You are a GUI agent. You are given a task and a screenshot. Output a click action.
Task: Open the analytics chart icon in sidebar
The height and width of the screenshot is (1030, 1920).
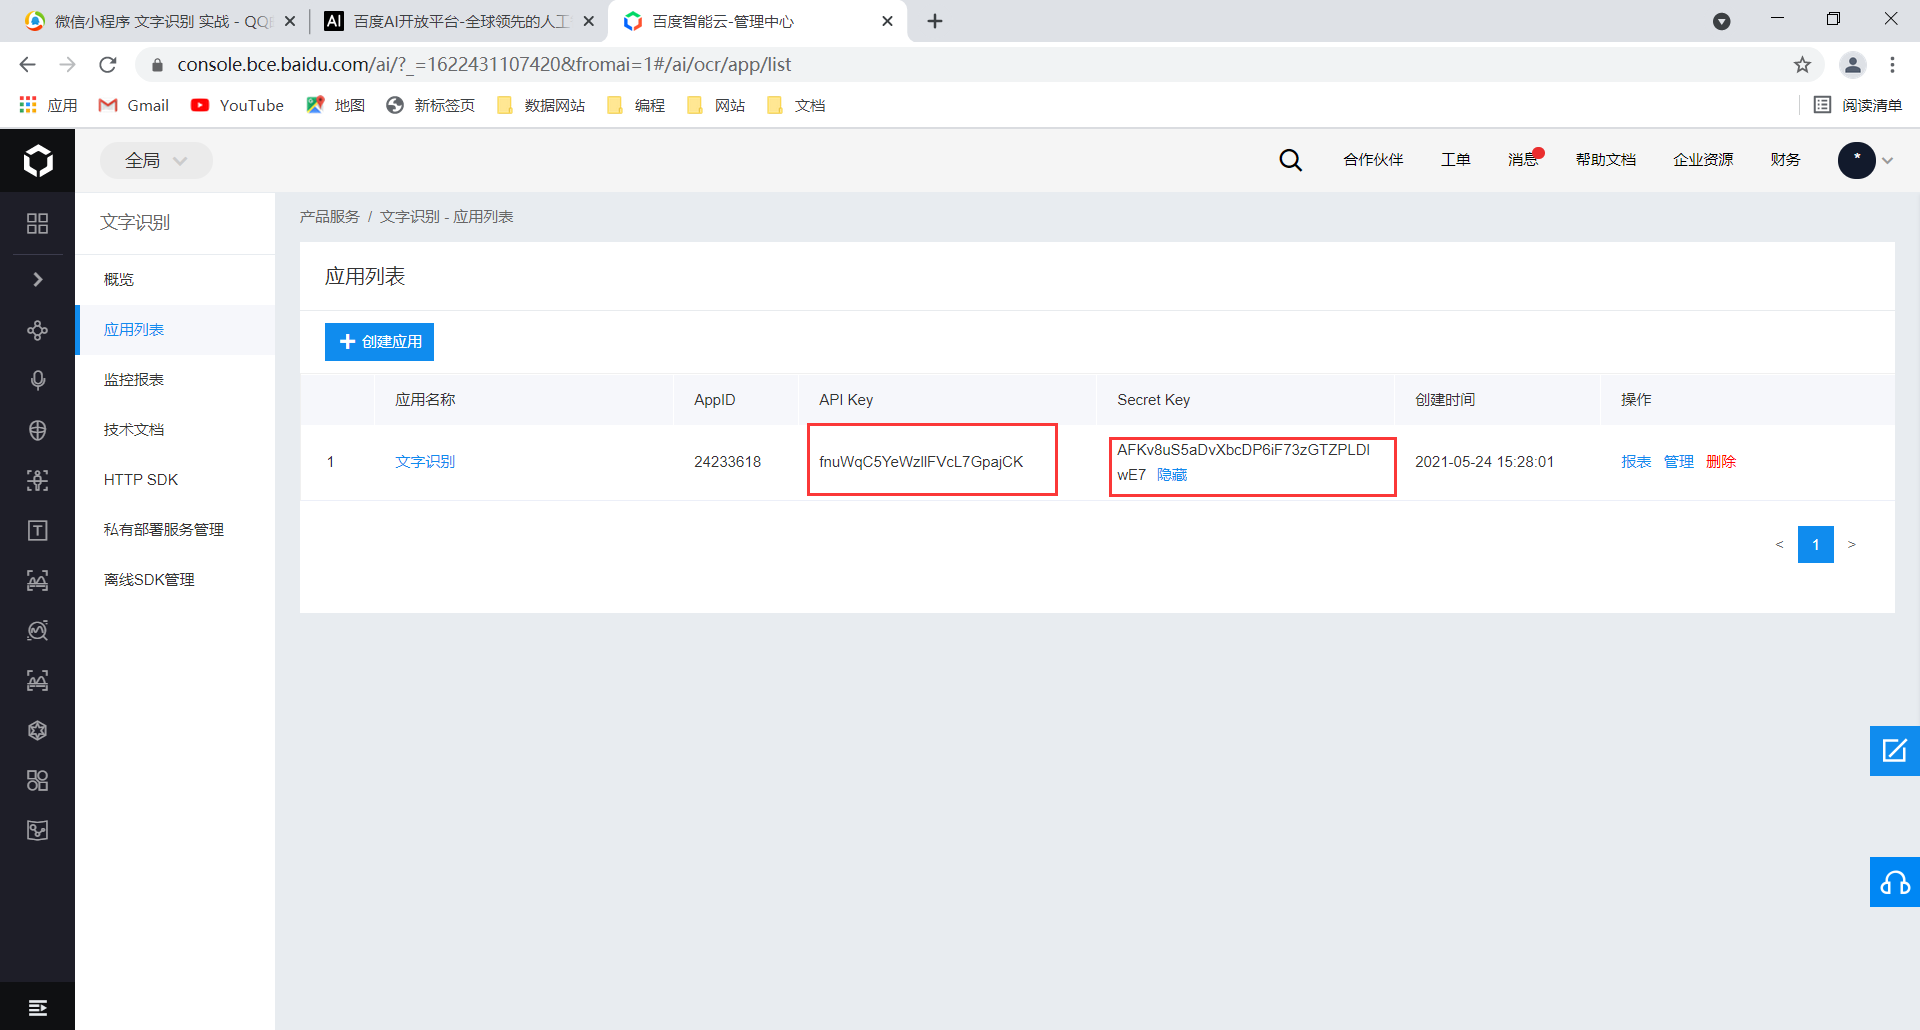click(38, 630)
